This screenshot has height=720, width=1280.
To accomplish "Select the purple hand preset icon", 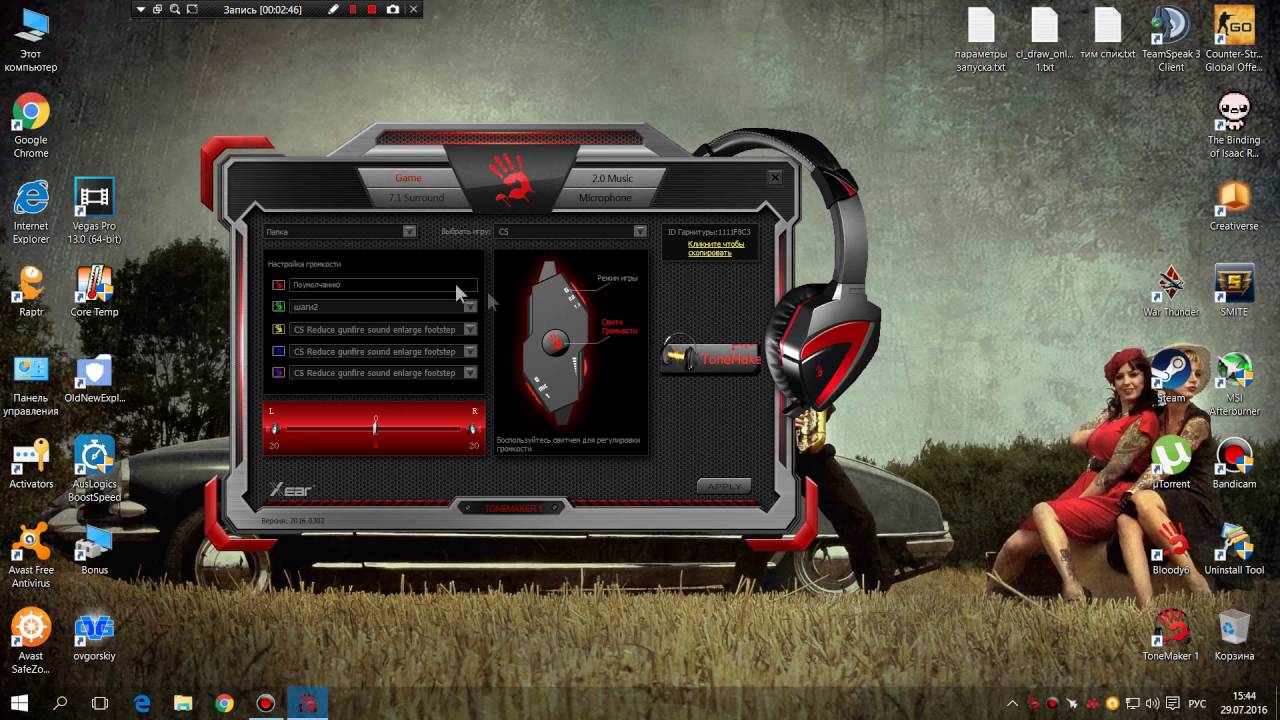I will tap(279, 373).
